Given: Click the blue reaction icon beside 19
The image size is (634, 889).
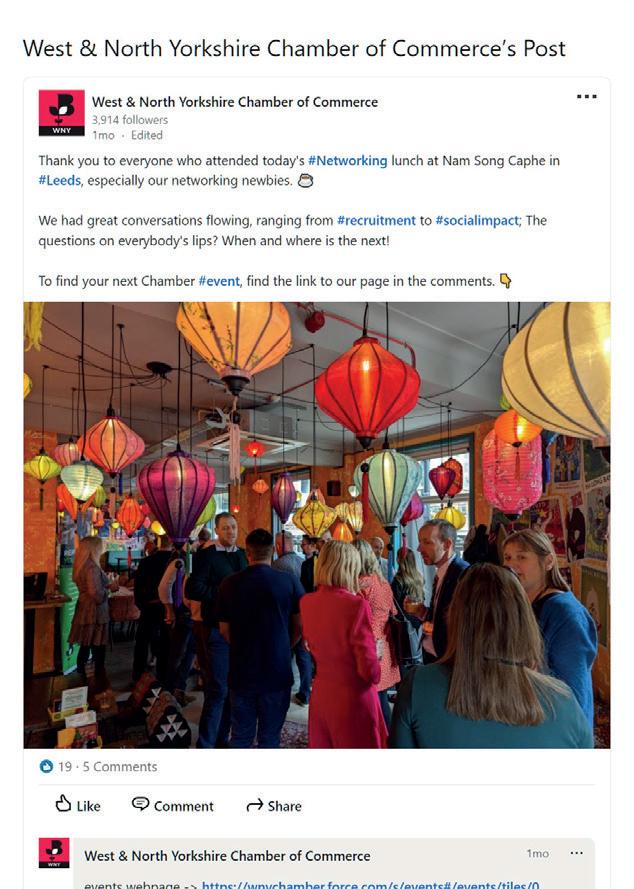Looking at the screenshot, I should [46, 767].
